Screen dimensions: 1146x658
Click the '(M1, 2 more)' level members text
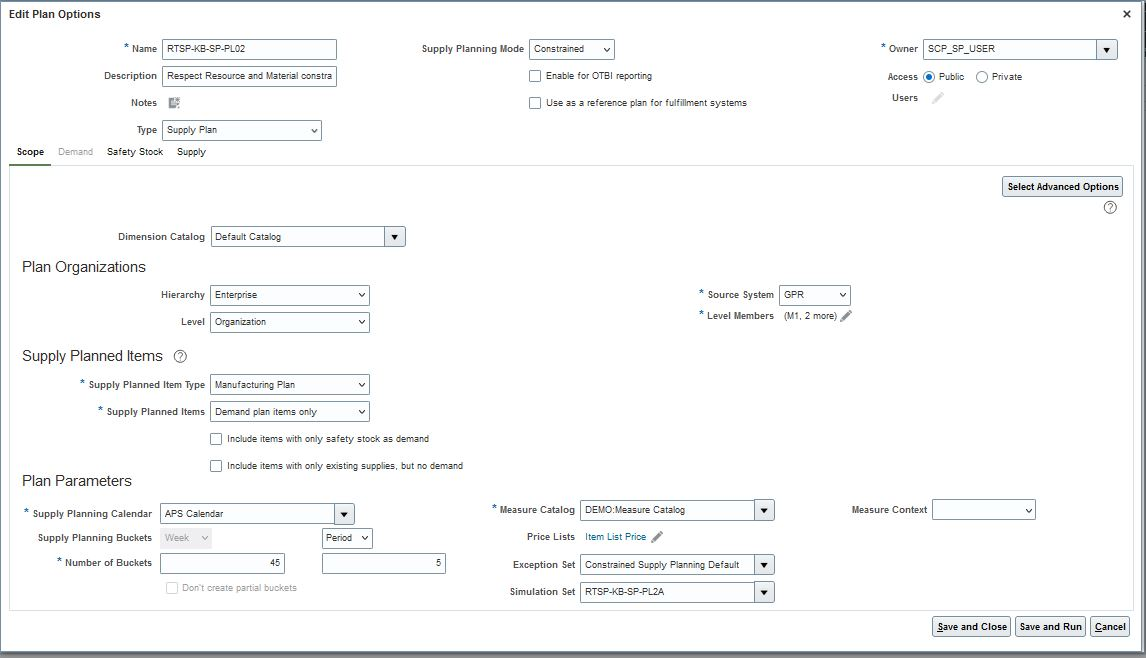(810, 317)
